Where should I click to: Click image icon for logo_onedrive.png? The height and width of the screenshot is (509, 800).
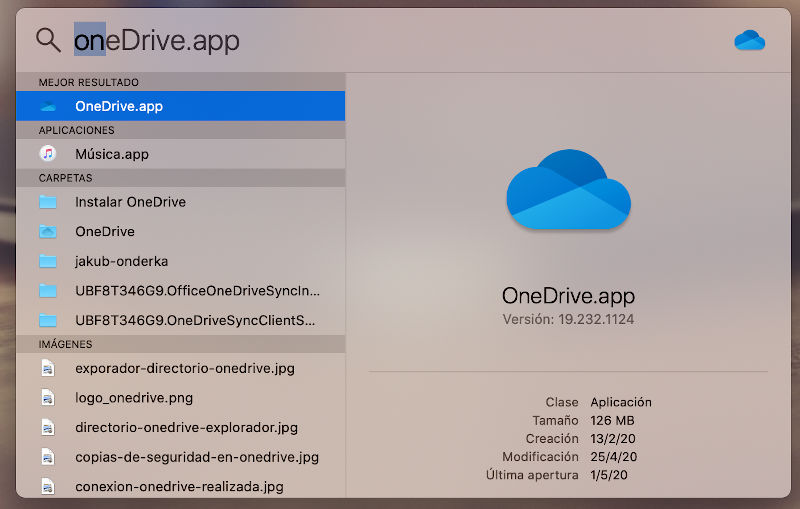click(x=48, y=398)
